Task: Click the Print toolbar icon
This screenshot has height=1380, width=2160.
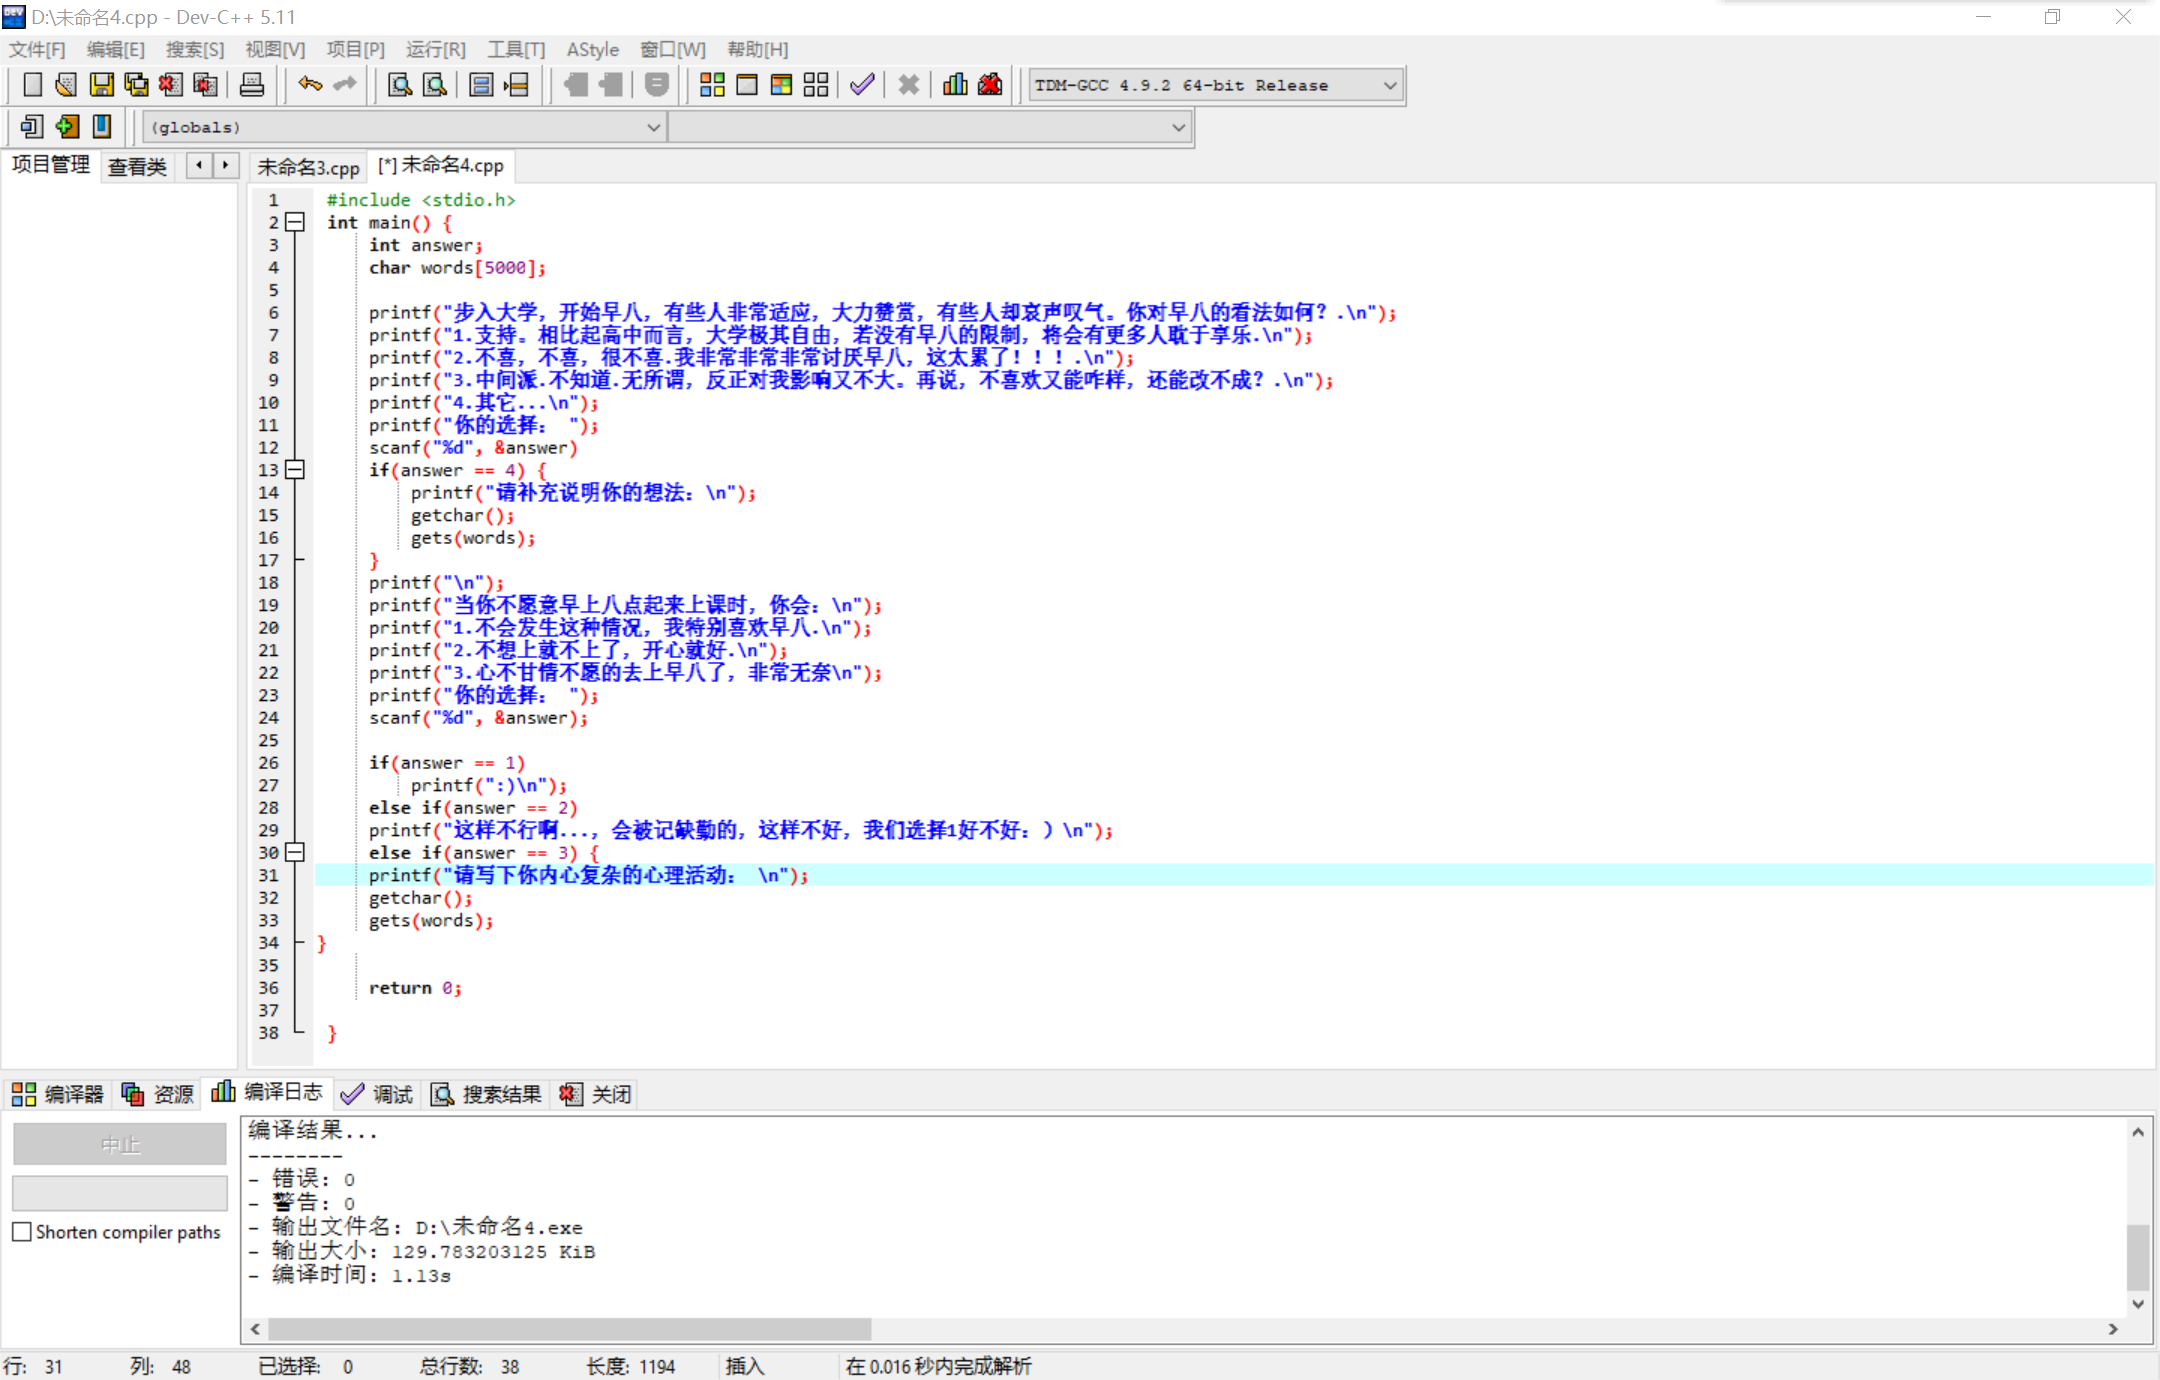Action: pos(252,85)
